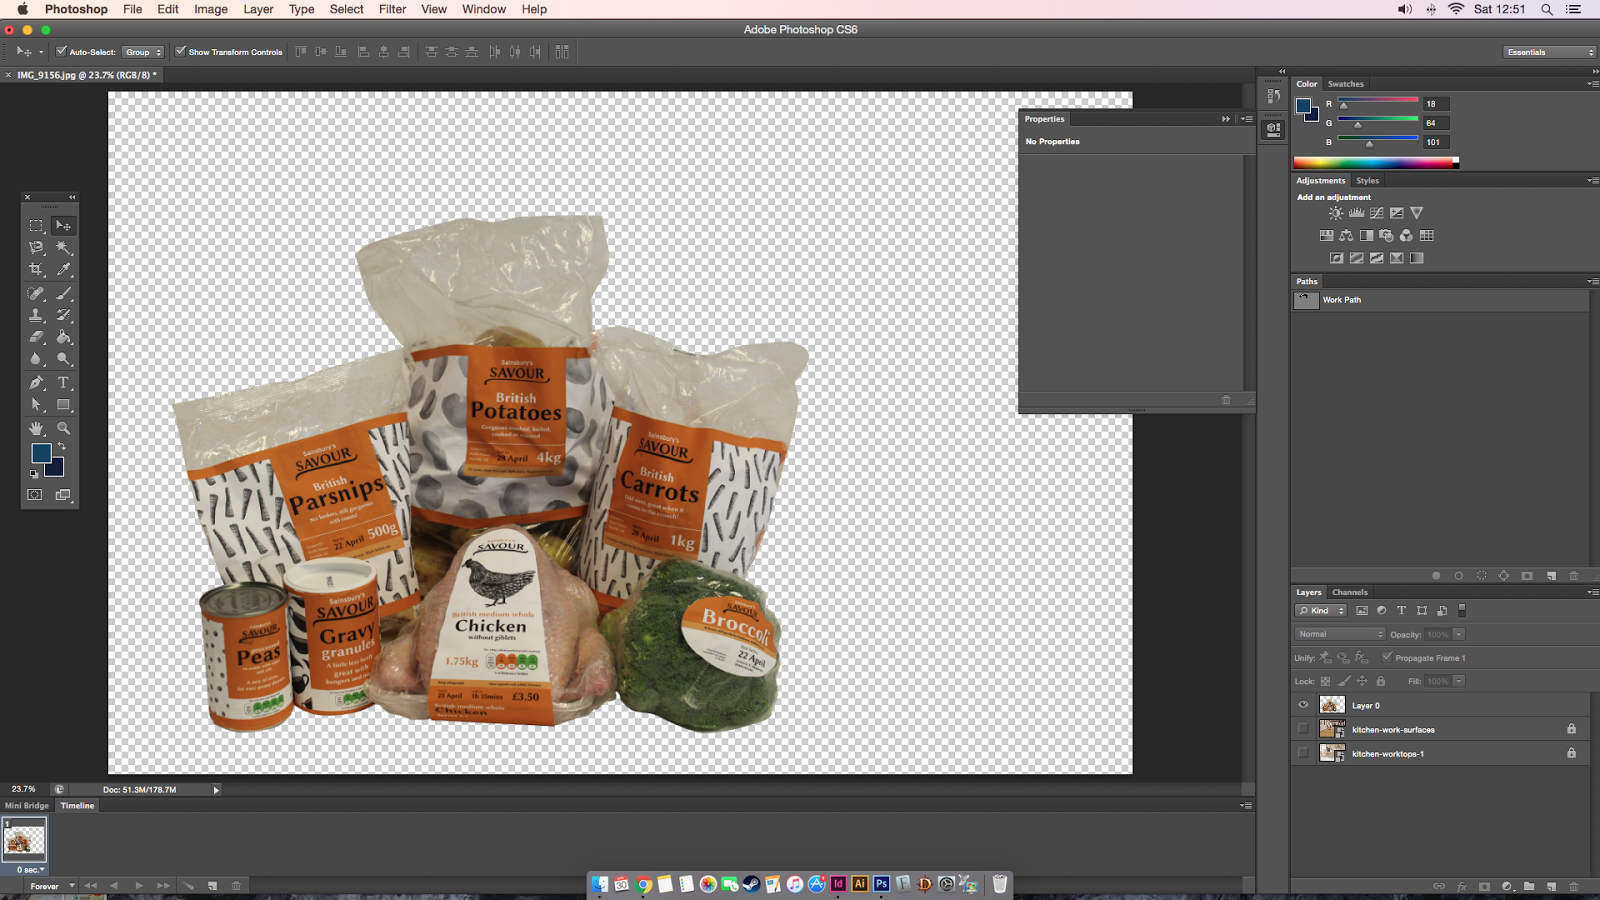Select the Healing Brush tool
The height and width of the screenshot is (900, 1600).
[x=36, y=293]
